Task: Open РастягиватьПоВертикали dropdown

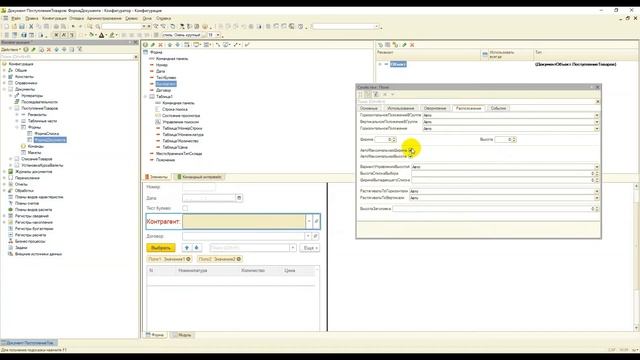Action: click(597, 198)
